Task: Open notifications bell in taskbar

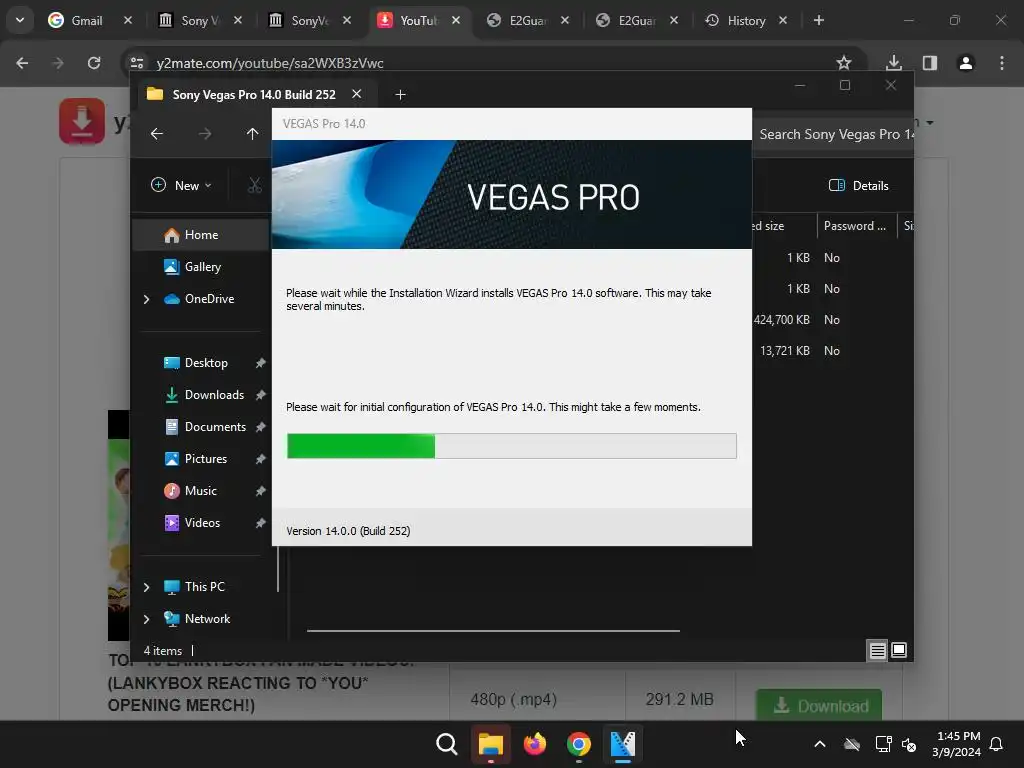Action: (996, 744)
